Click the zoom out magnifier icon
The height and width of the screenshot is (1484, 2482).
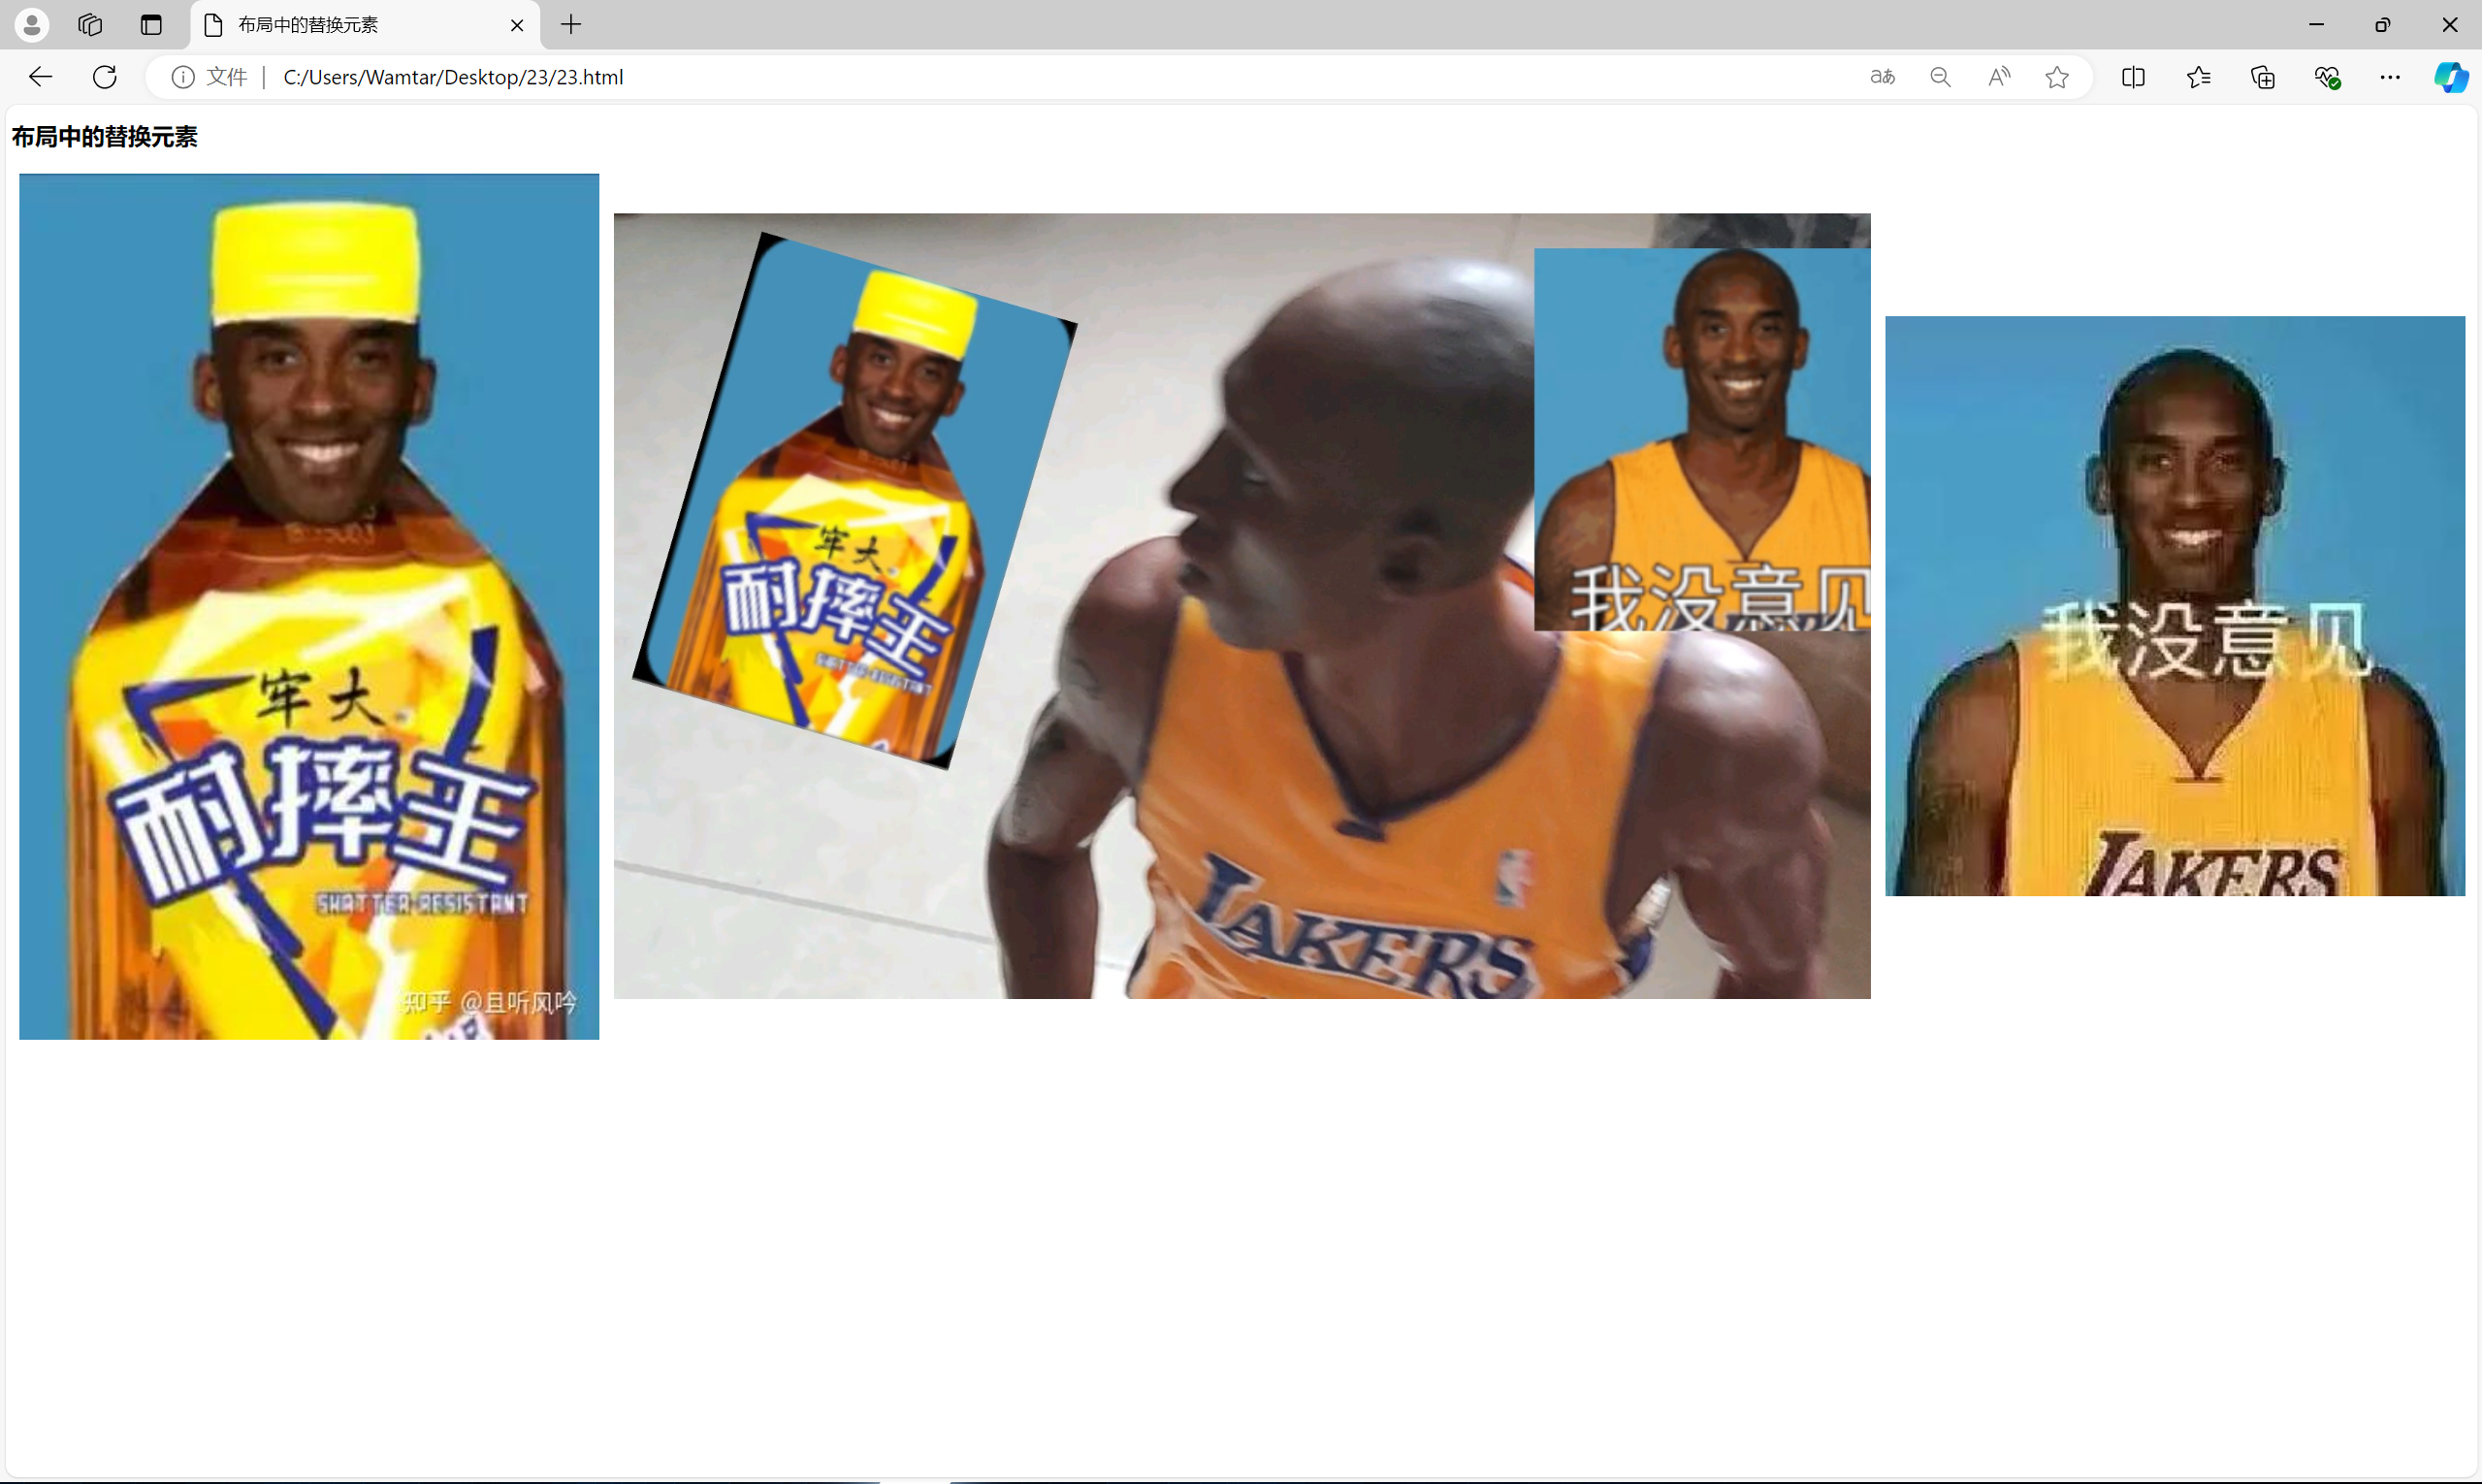pos(1940,77)
